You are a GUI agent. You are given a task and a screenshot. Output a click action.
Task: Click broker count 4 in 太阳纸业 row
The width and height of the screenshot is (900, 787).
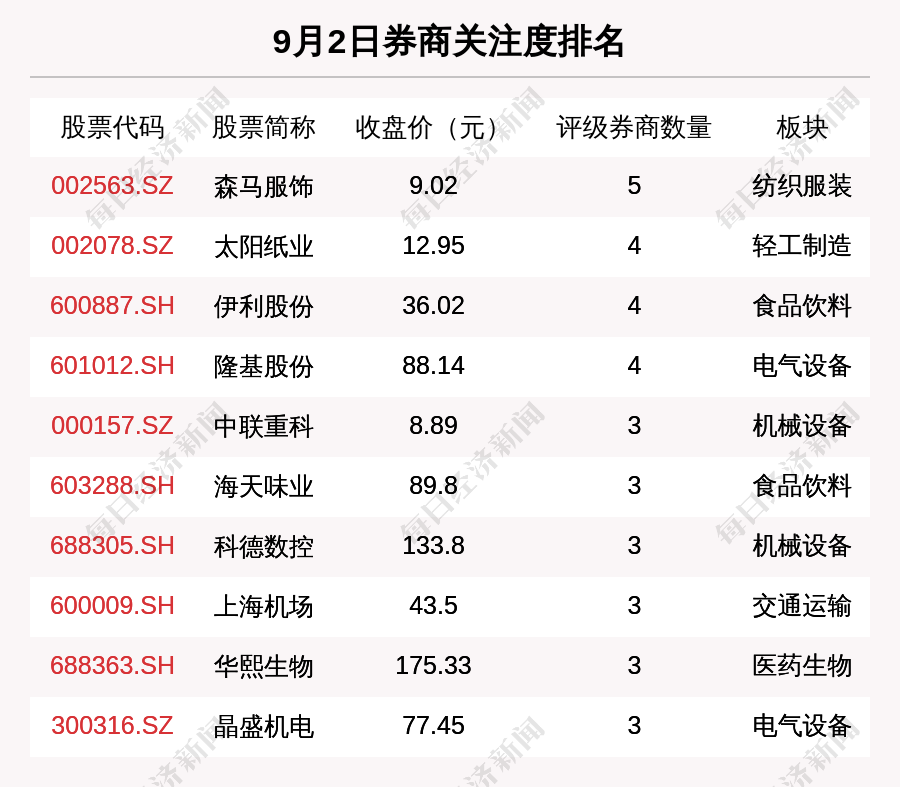[x=634, y=246]
